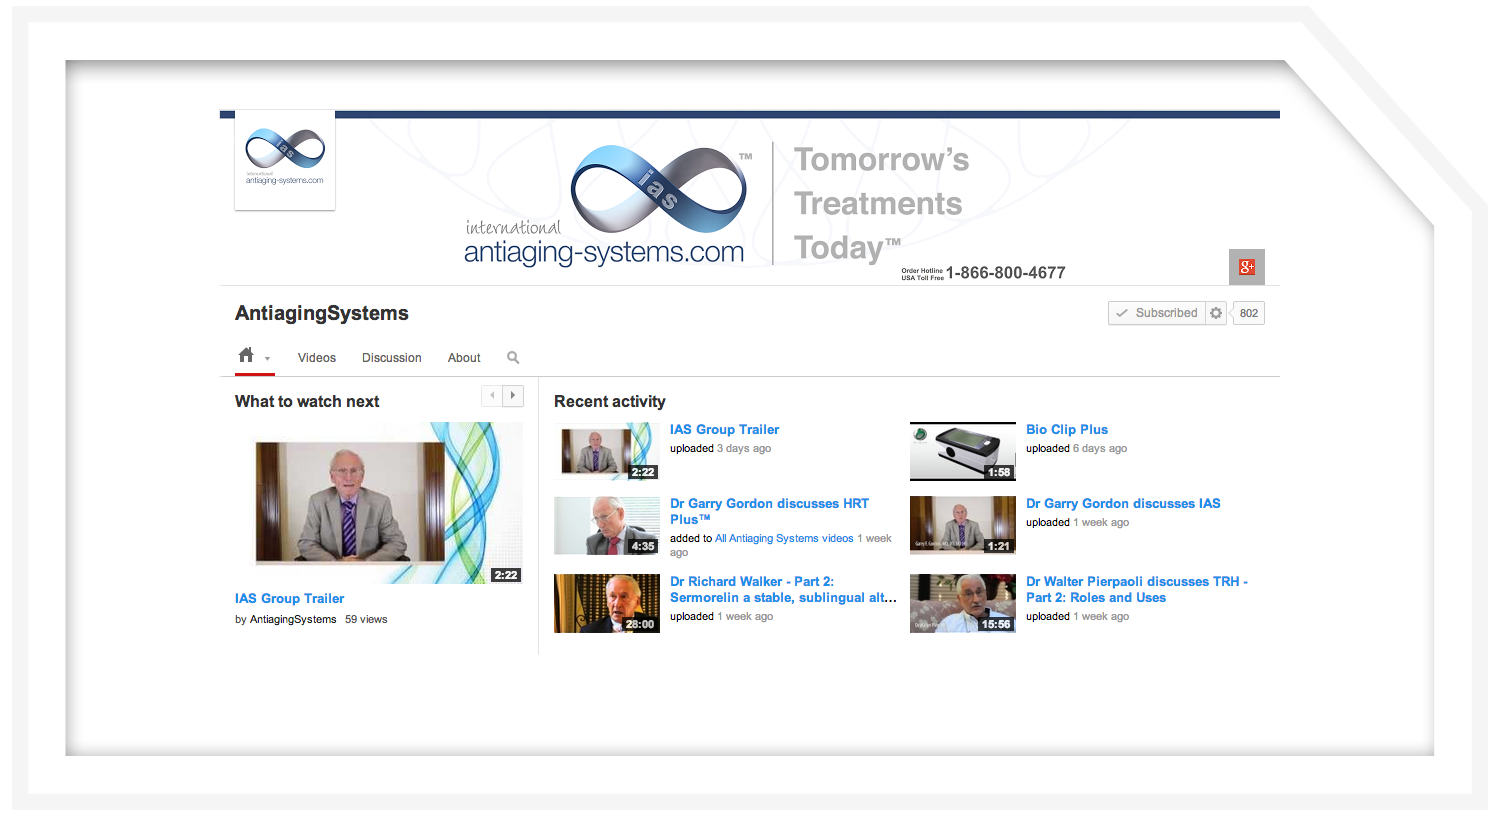Screen dimensions: 1500x816
Task: Click the 1-866-800-4677 hotline number
Action: [1006, 272]
